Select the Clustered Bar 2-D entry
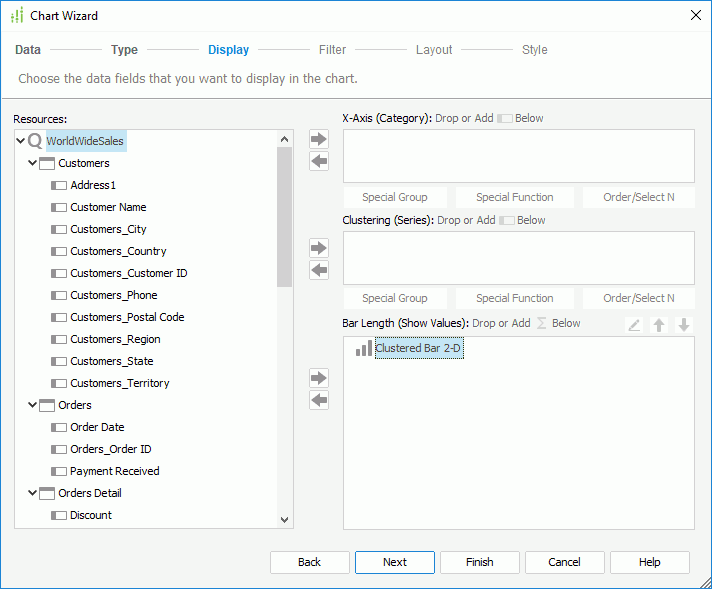 click(419, 348)
